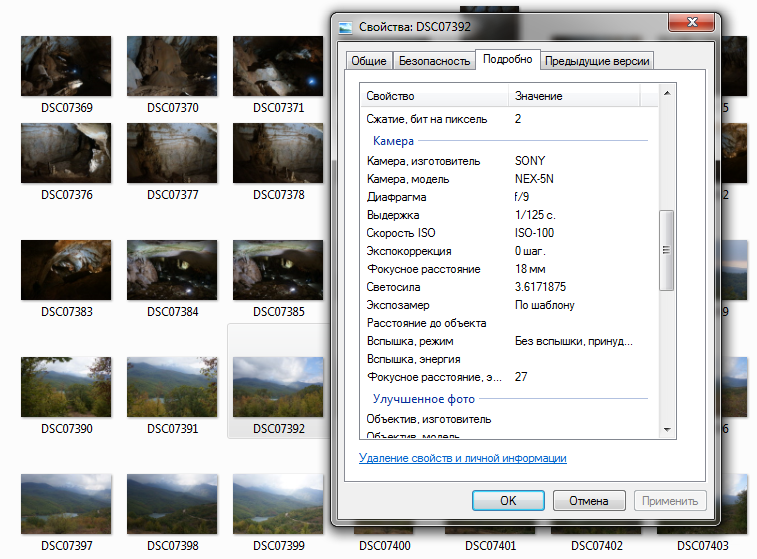Click the Сжатие, бит на пиксель row
The height and width of the screenshot is (559, 757).
point(509,119)
